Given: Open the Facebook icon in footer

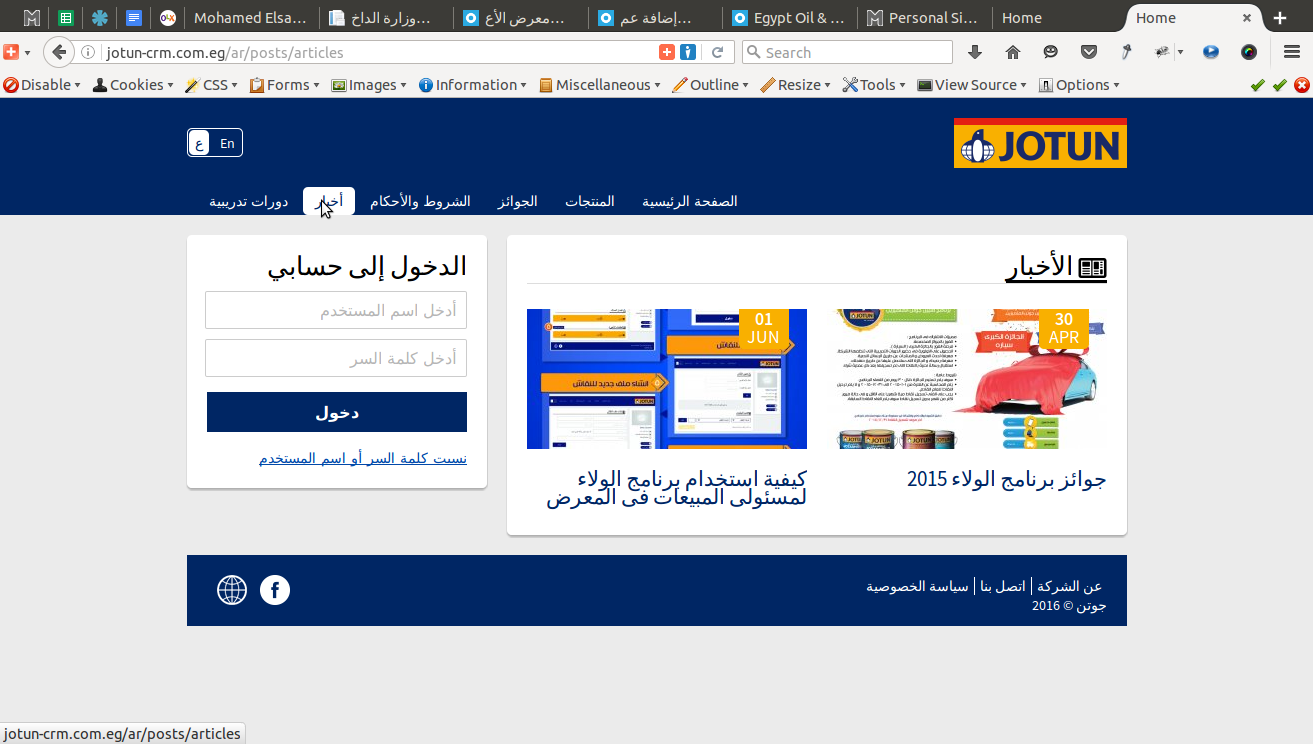Looking at the screenshot, I should coord(275,590).
